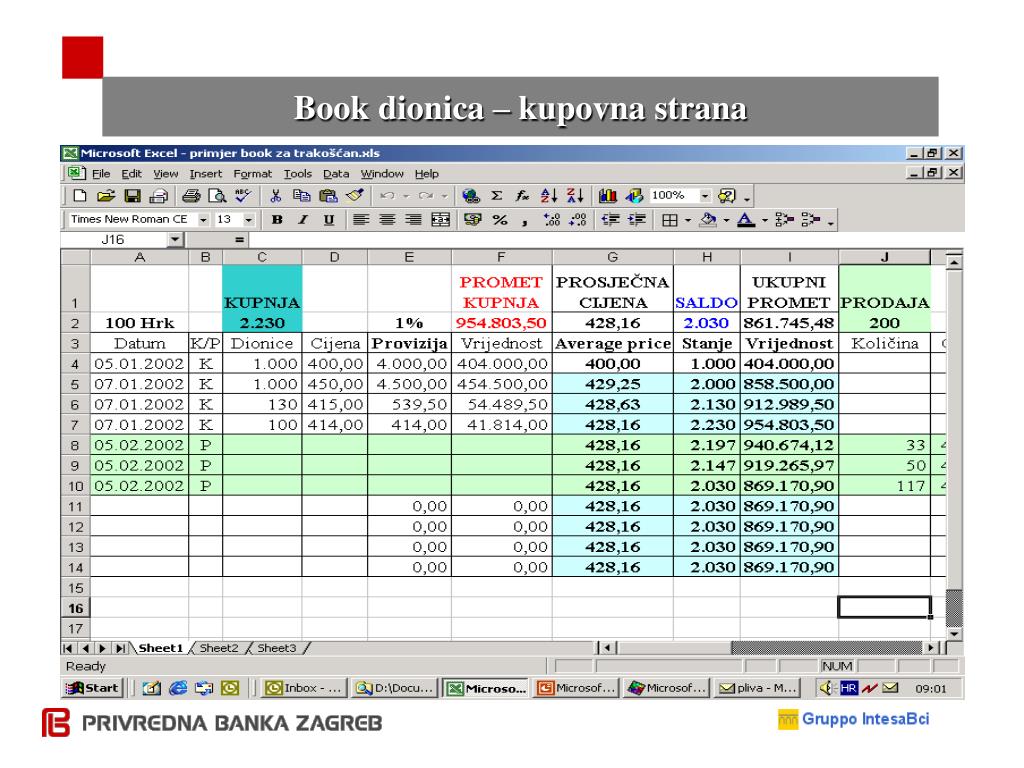Open the Format menu

click(253, 174)
